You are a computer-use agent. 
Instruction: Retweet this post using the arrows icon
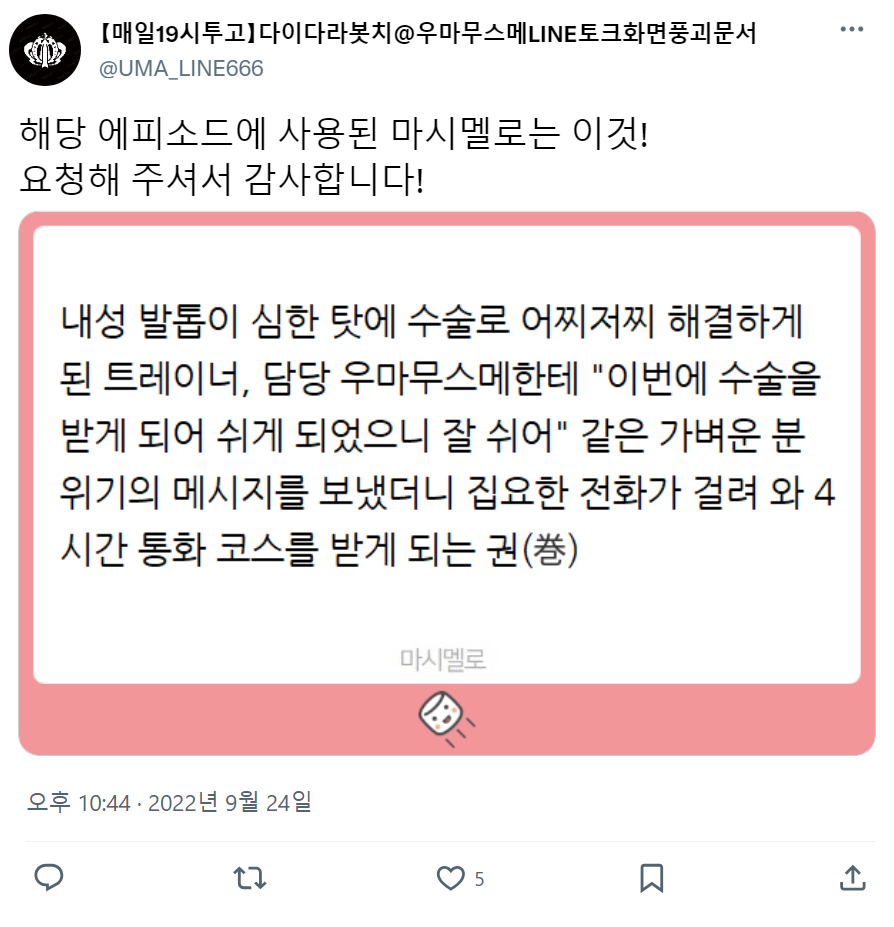point(250,879)
